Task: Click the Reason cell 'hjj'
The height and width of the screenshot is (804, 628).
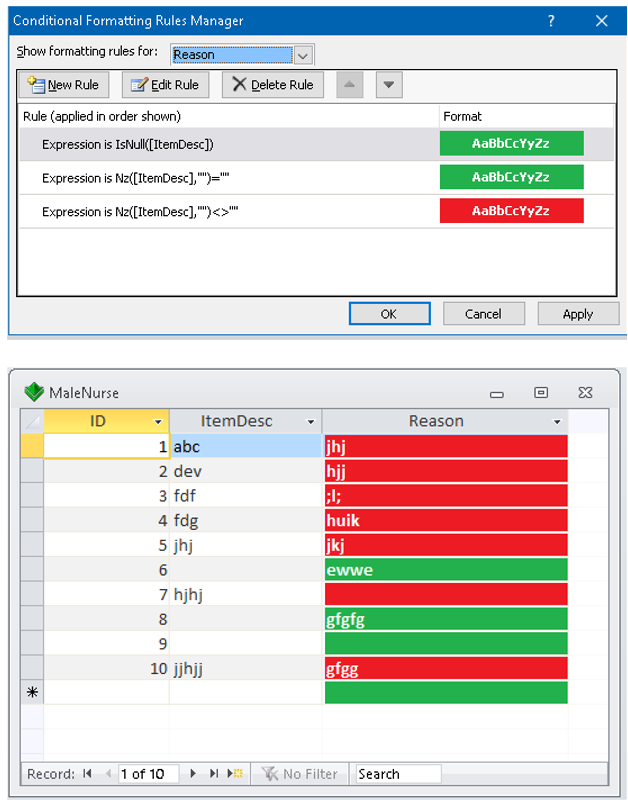Action: [x=446, y=471]
